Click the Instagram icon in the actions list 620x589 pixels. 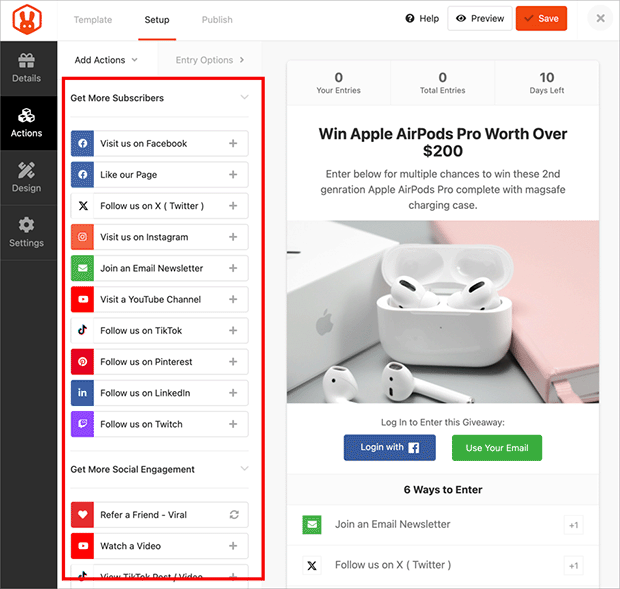[82, 237]
